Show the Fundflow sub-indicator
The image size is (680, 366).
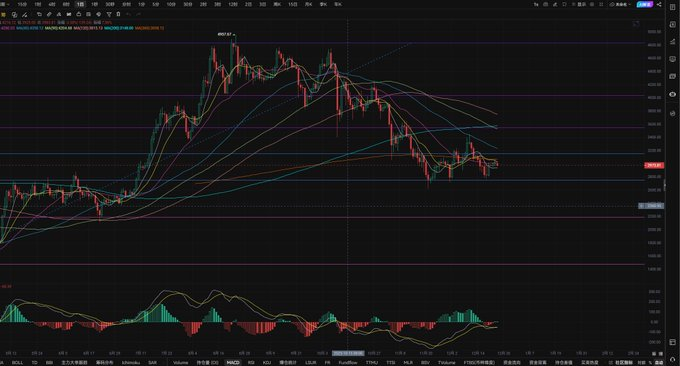tap(348, 363)
